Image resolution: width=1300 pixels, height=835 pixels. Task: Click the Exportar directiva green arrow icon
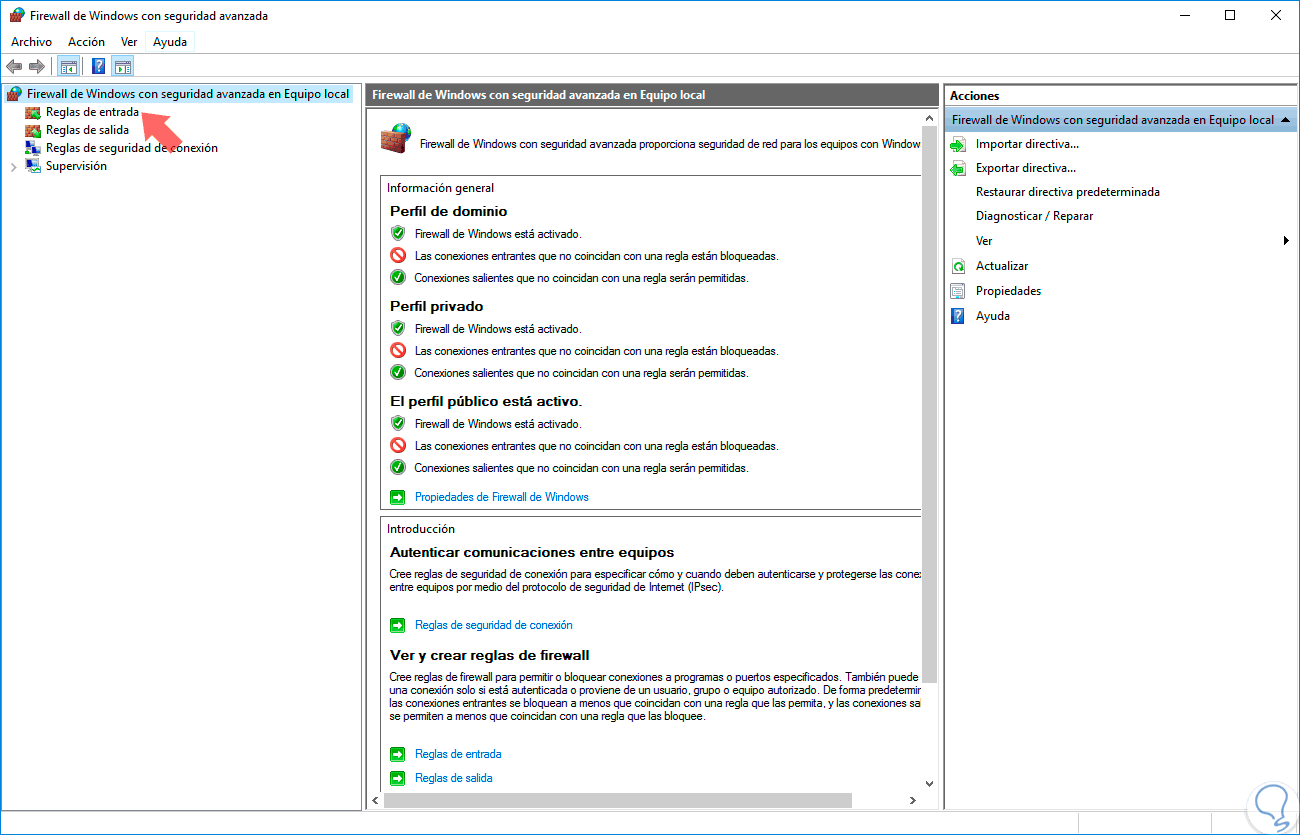958,168
